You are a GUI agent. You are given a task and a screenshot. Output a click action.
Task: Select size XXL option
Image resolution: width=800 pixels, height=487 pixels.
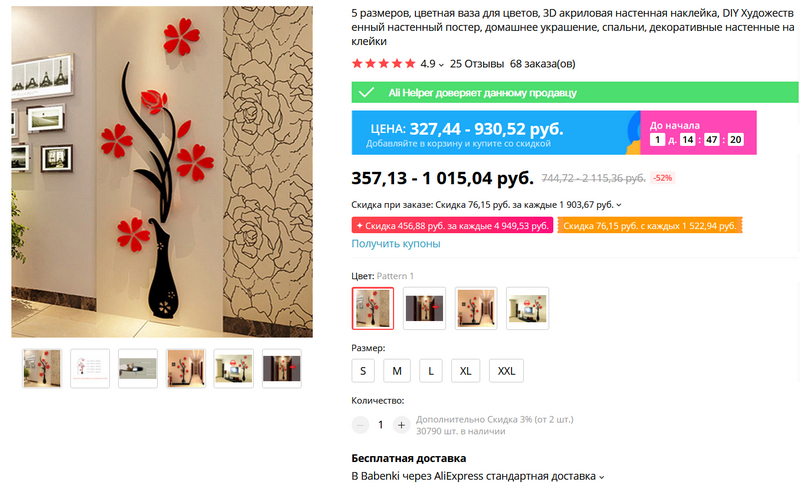tap(506, 371)
